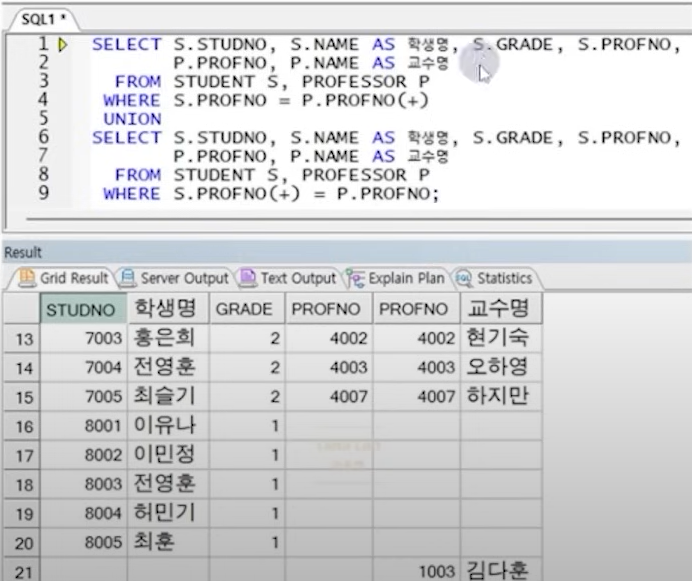Click the first PROFNO column header
This screenshot has width=692, height=581.
329,309
